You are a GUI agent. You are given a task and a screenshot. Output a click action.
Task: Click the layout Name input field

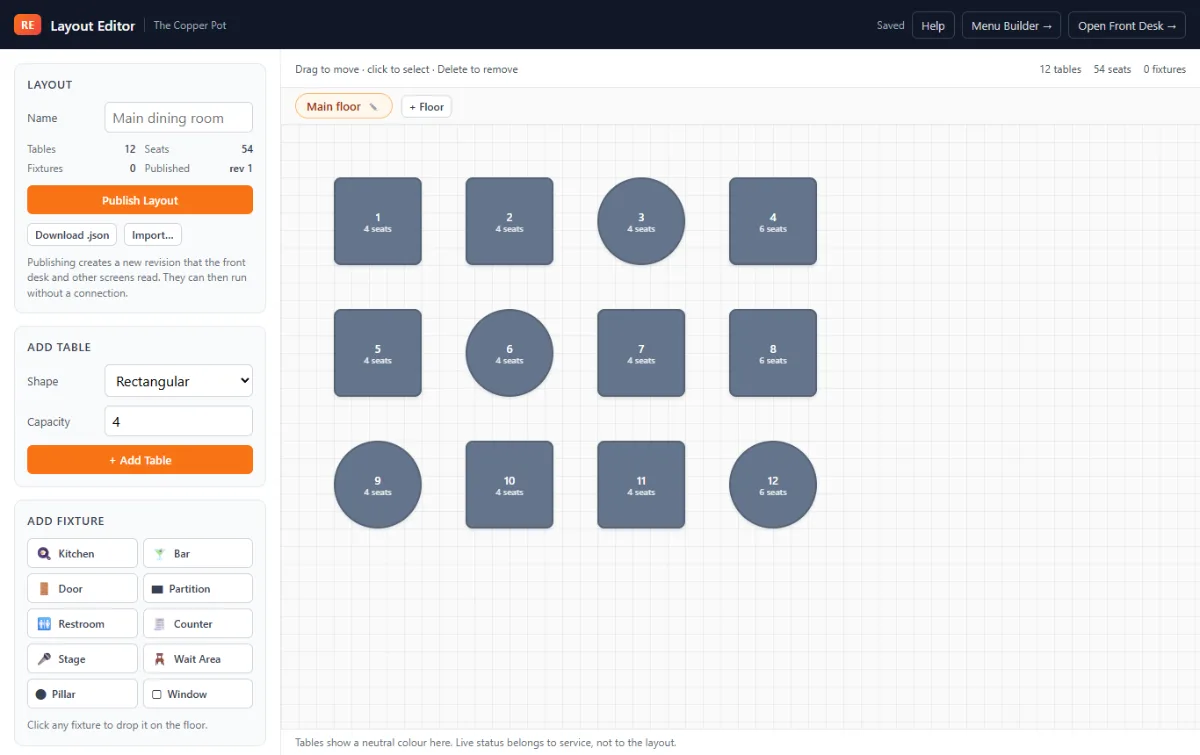pos(179,118)
